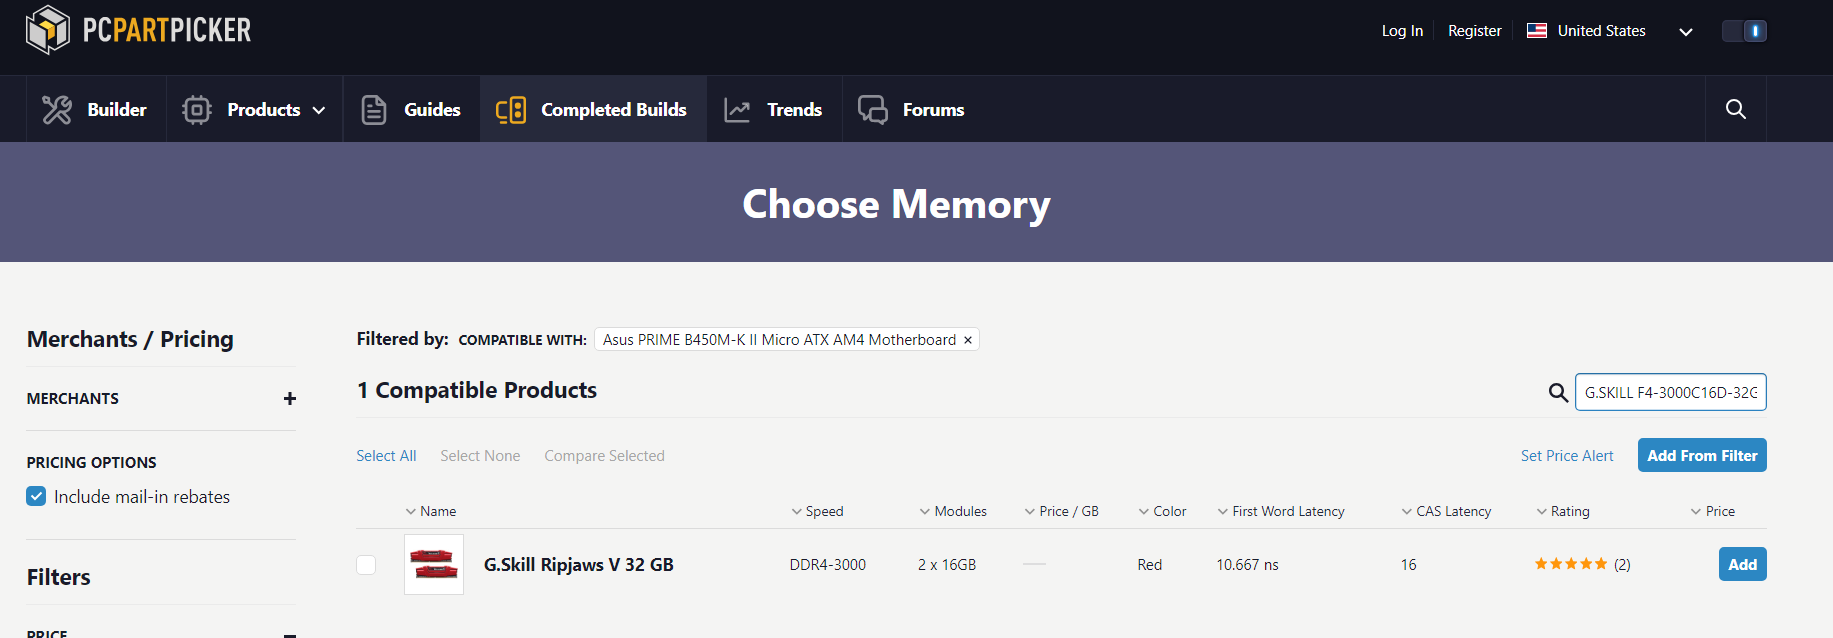This screenshot has height=638, width=1833.
Task: Uncheck Include mail-in rebates
Action: pyautogui.click(x=36, y=496)
